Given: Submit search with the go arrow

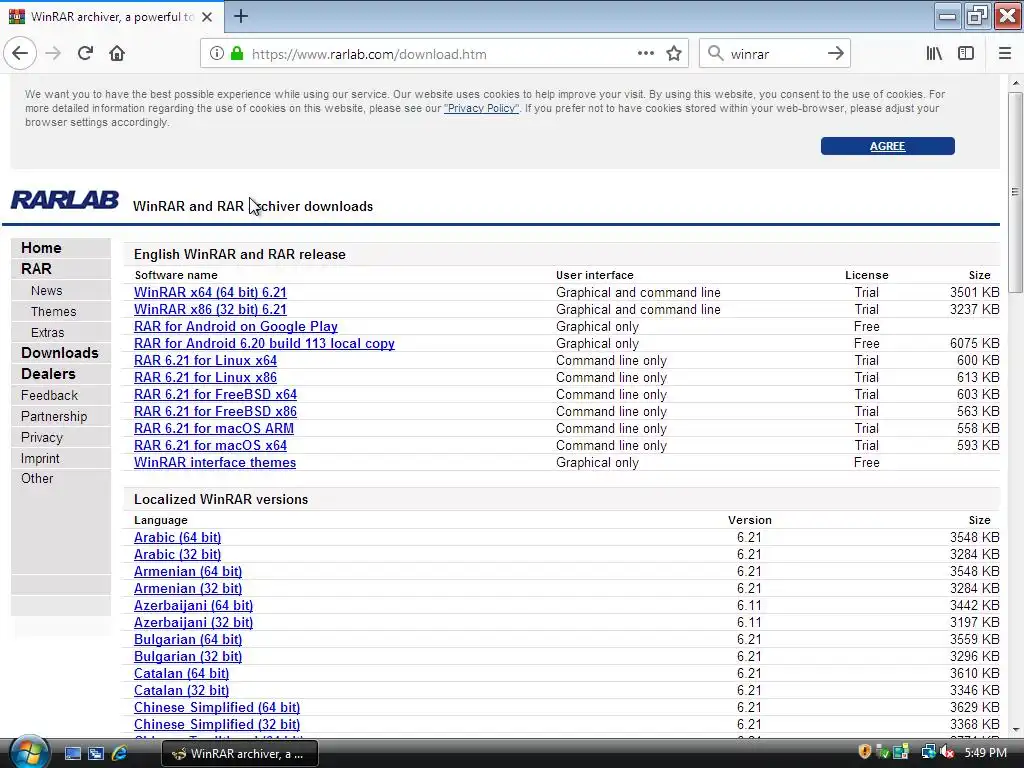Looking at the screenshot, I should point(835,54).
